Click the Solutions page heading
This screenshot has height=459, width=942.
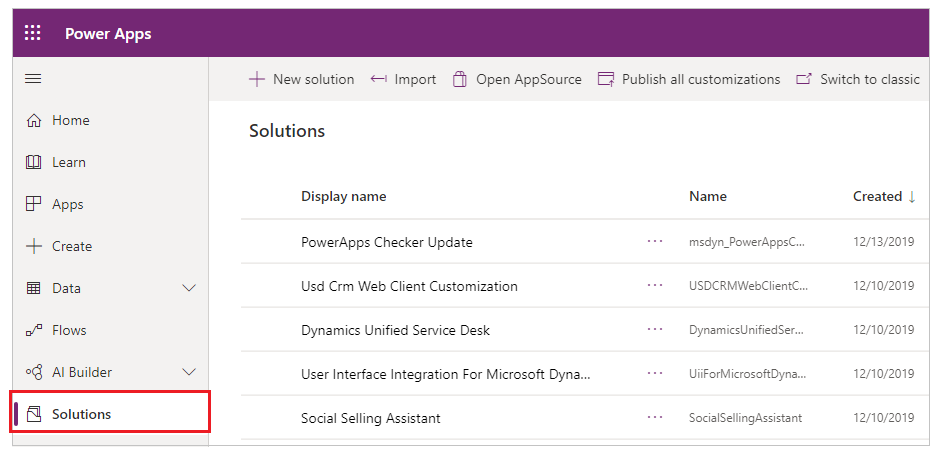pyautogui.click(x=287, y=130)
